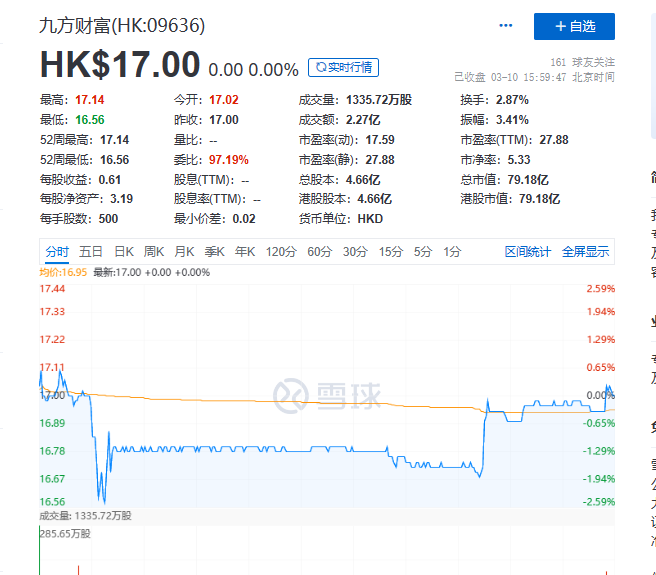
Task: Open 区间统计 range statistics
Action: coord(528,252)
